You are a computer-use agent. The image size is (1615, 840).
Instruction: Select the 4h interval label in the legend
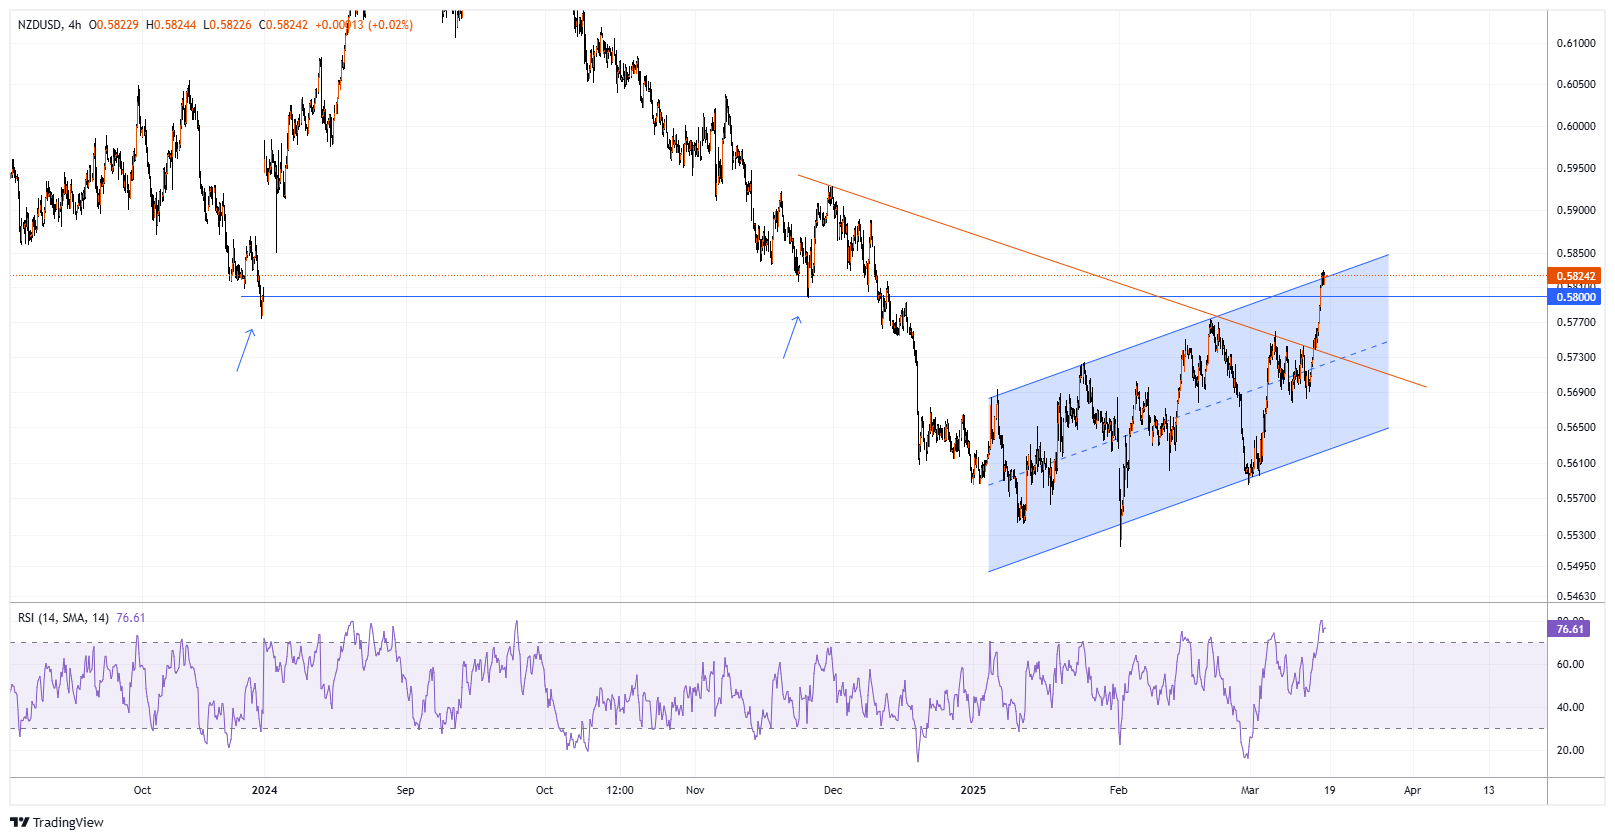75,25
